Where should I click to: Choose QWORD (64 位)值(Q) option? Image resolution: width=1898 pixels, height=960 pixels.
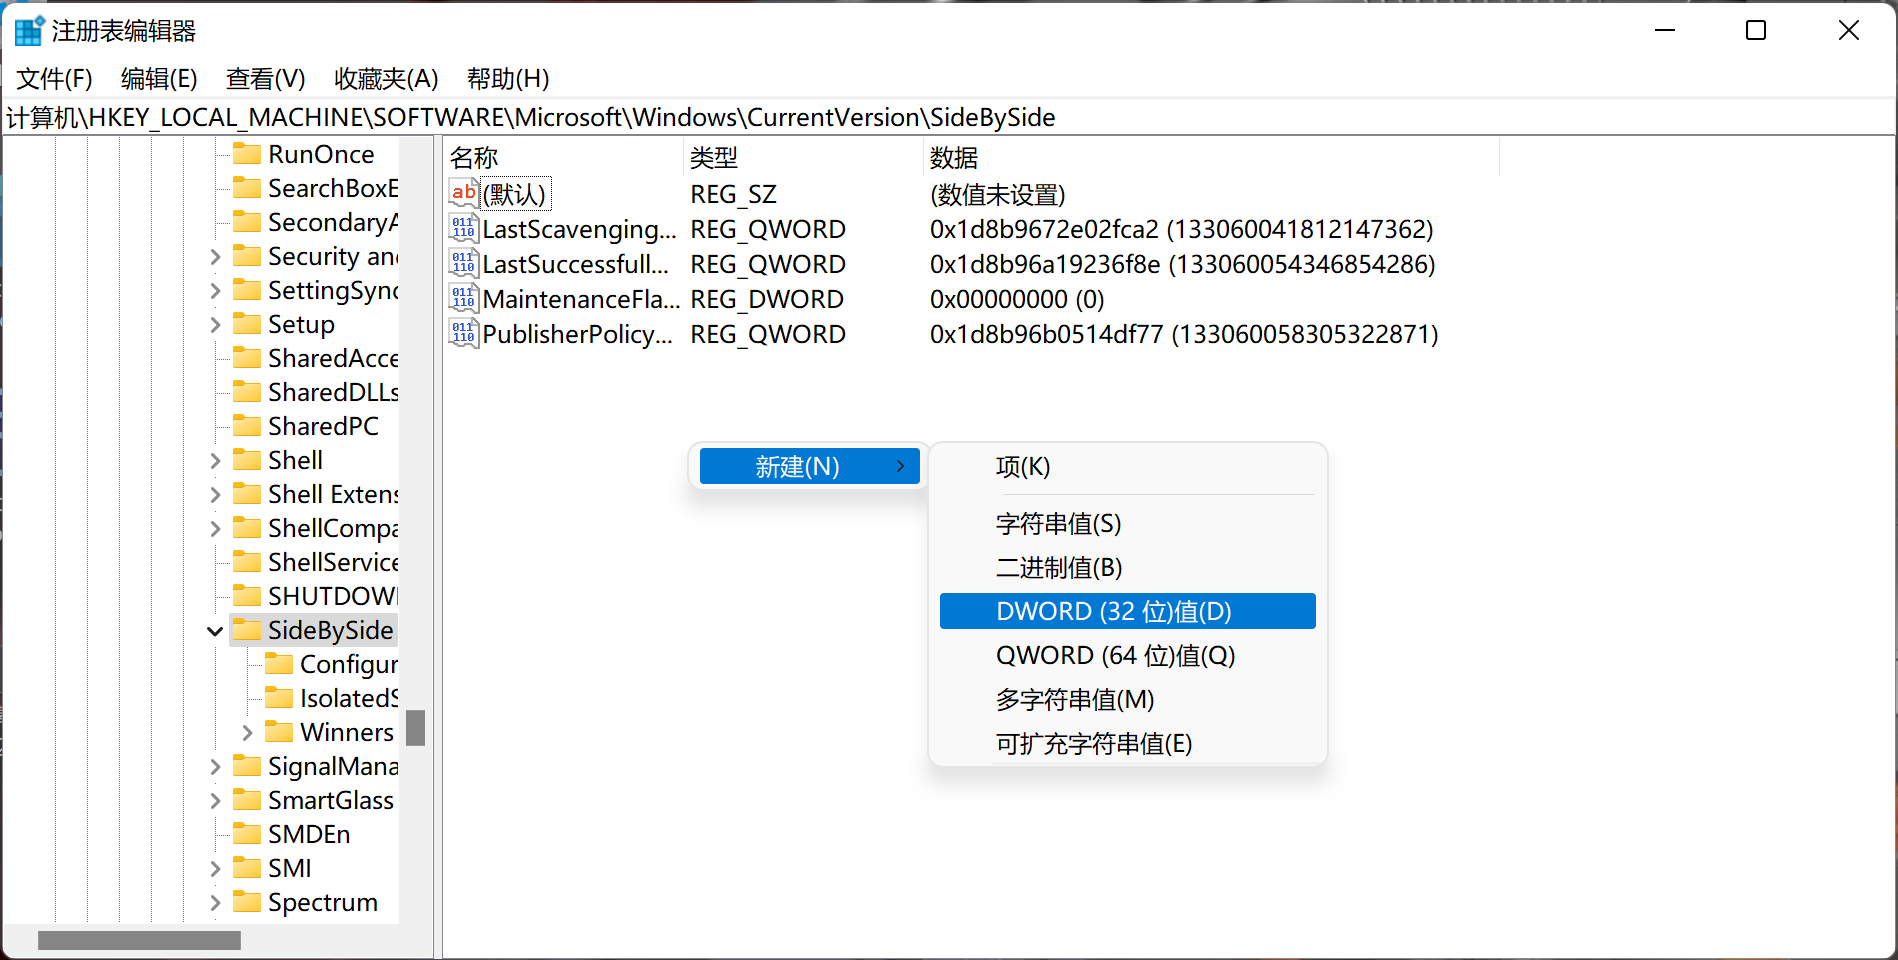1127,655
